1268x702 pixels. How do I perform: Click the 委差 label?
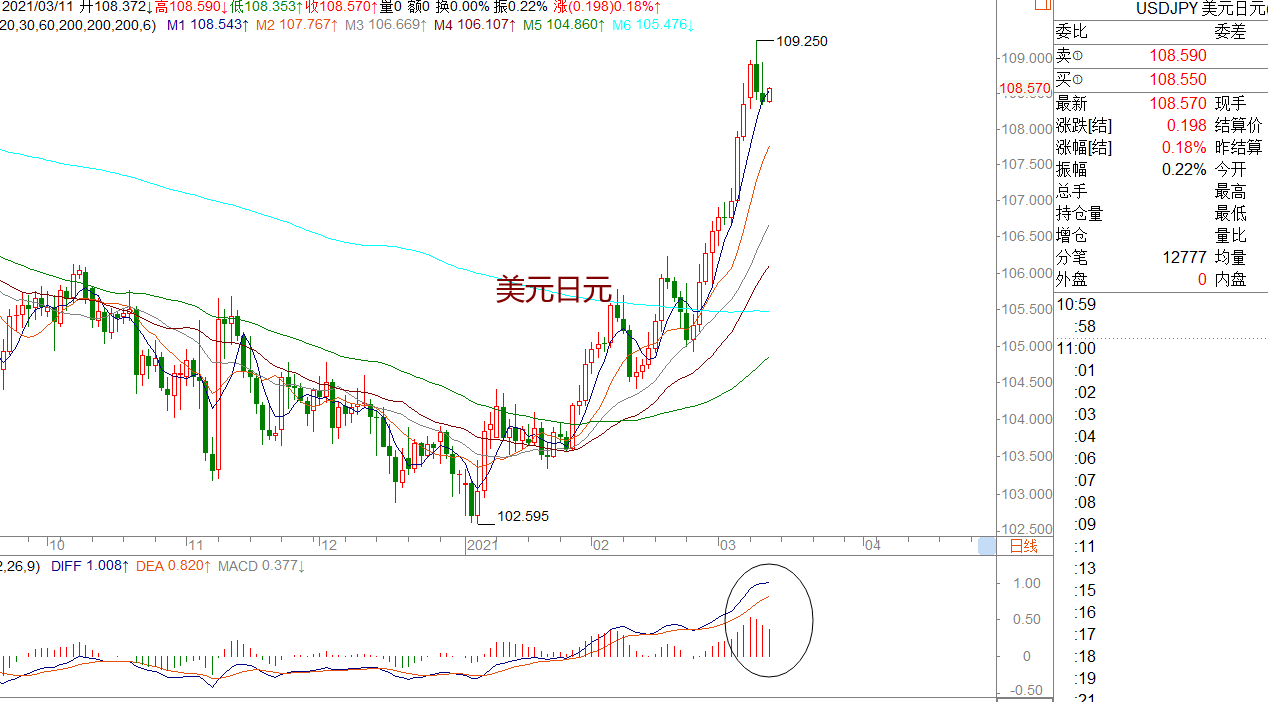tap(1231, 32)
